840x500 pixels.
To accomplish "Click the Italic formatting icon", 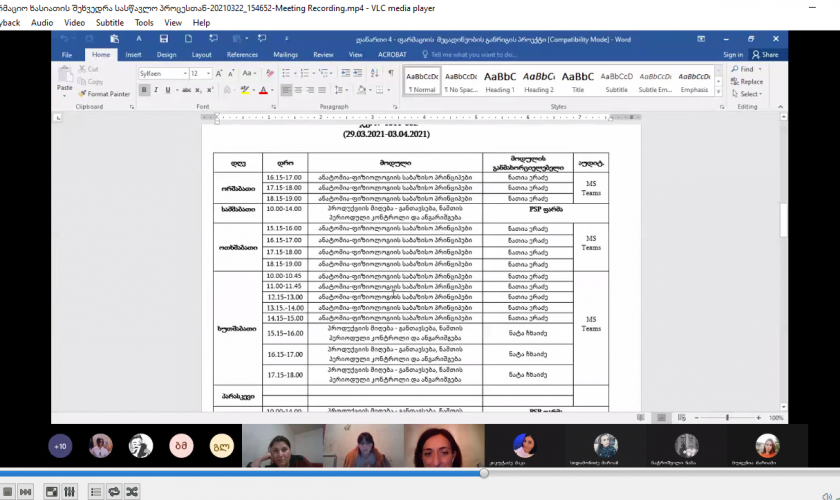I will click(x=156, y=90).
